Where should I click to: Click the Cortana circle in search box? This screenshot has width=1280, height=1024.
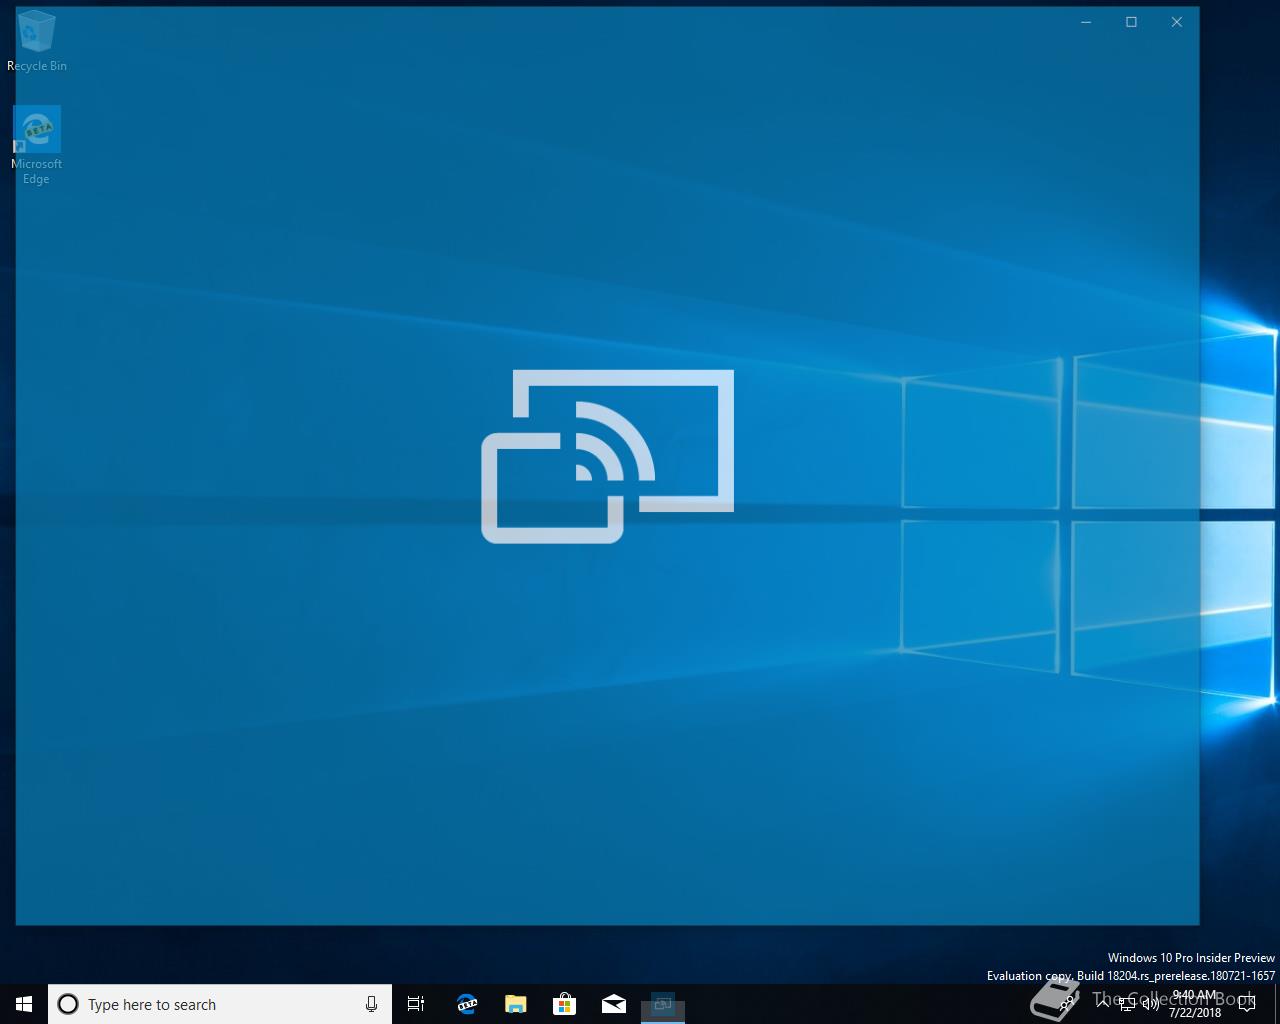point(68,1004)
